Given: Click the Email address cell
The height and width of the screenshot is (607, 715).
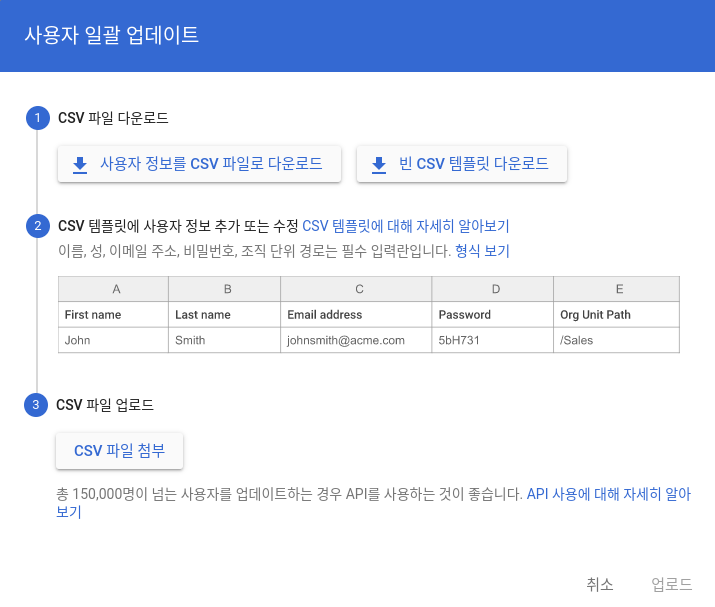Looking at the screenshot, I should click(356, 315).
